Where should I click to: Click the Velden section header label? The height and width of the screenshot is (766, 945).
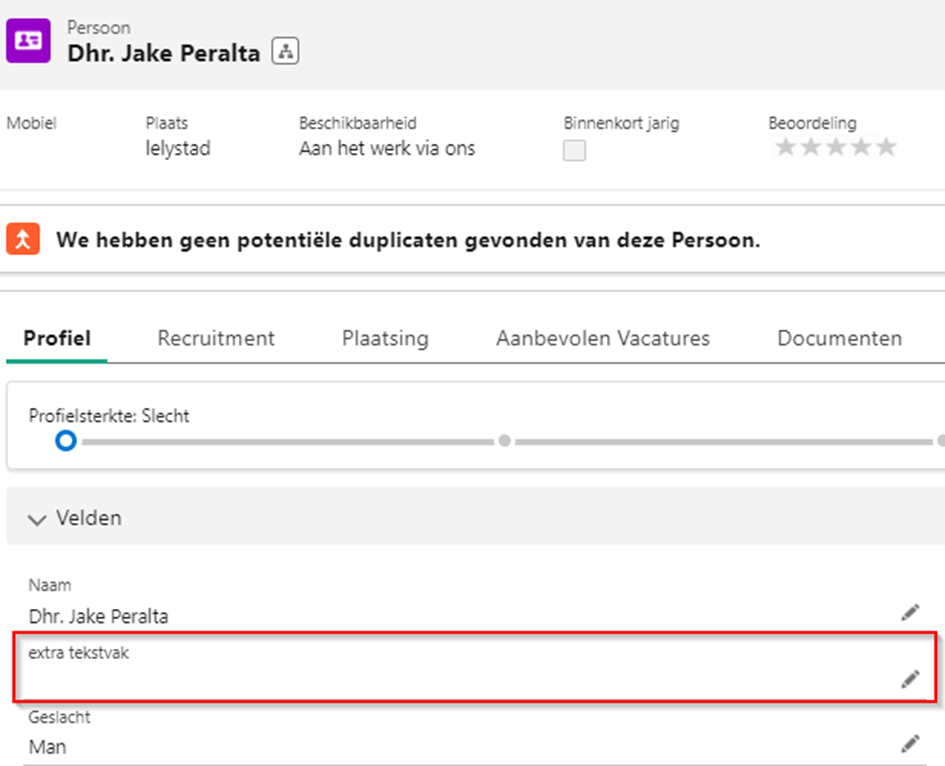pos(89,518)
